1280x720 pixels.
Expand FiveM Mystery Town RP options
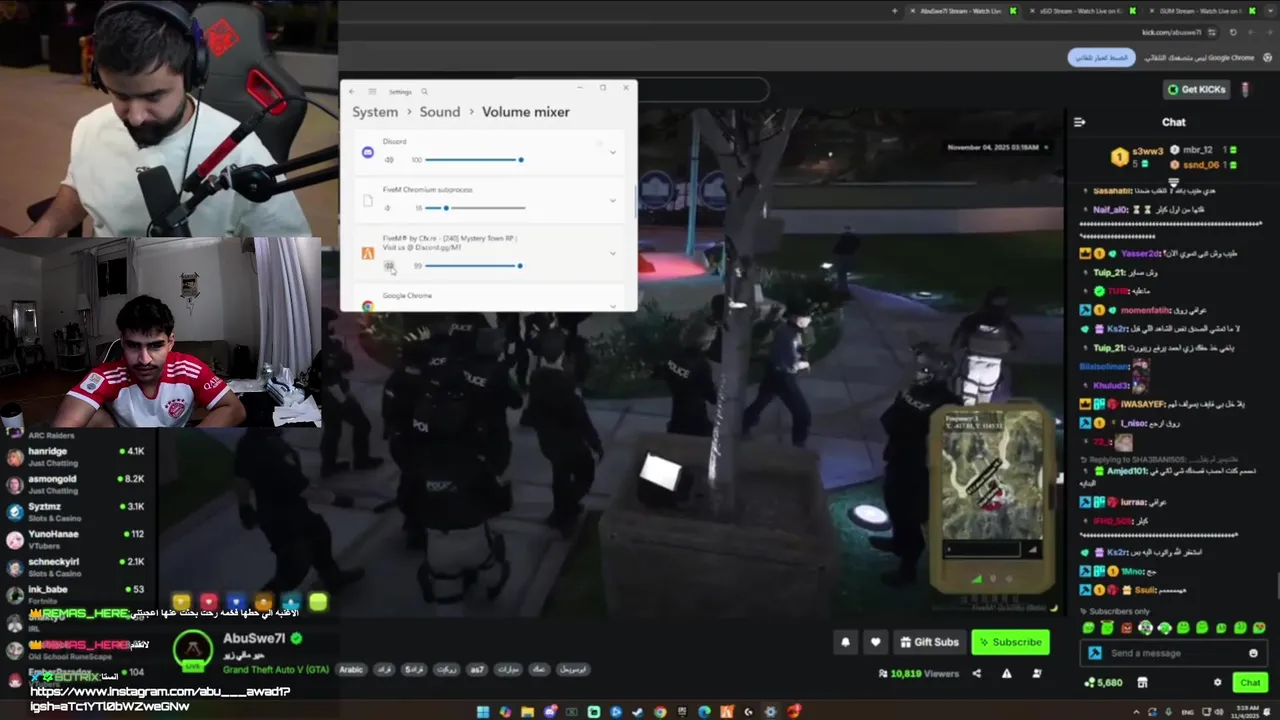(x=613, y=253)
